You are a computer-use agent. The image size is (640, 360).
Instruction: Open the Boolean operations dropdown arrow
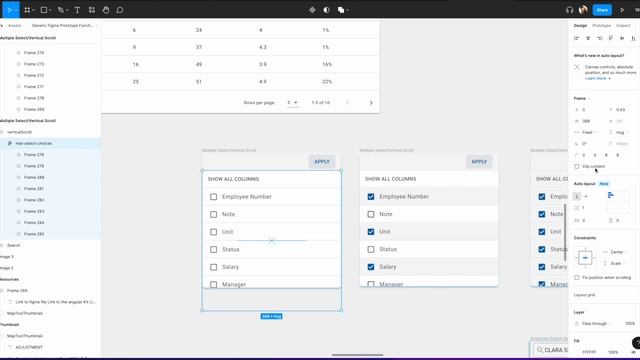pos(347,10)
